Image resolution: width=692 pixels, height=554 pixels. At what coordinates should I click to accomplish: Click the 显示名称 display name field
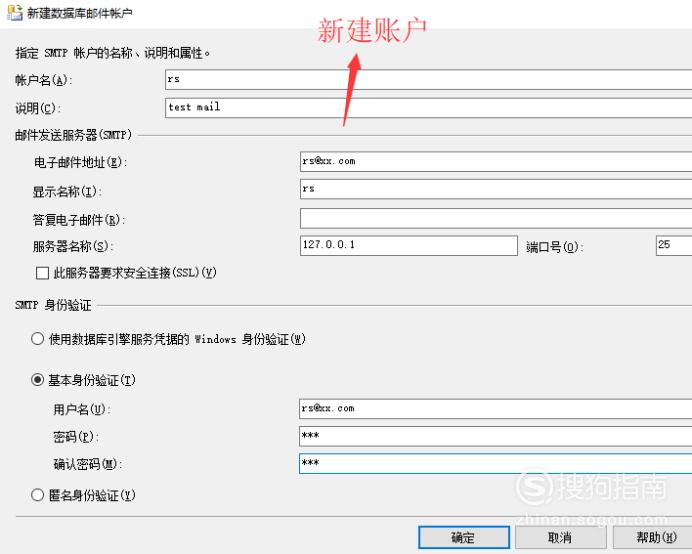(496, 189)
